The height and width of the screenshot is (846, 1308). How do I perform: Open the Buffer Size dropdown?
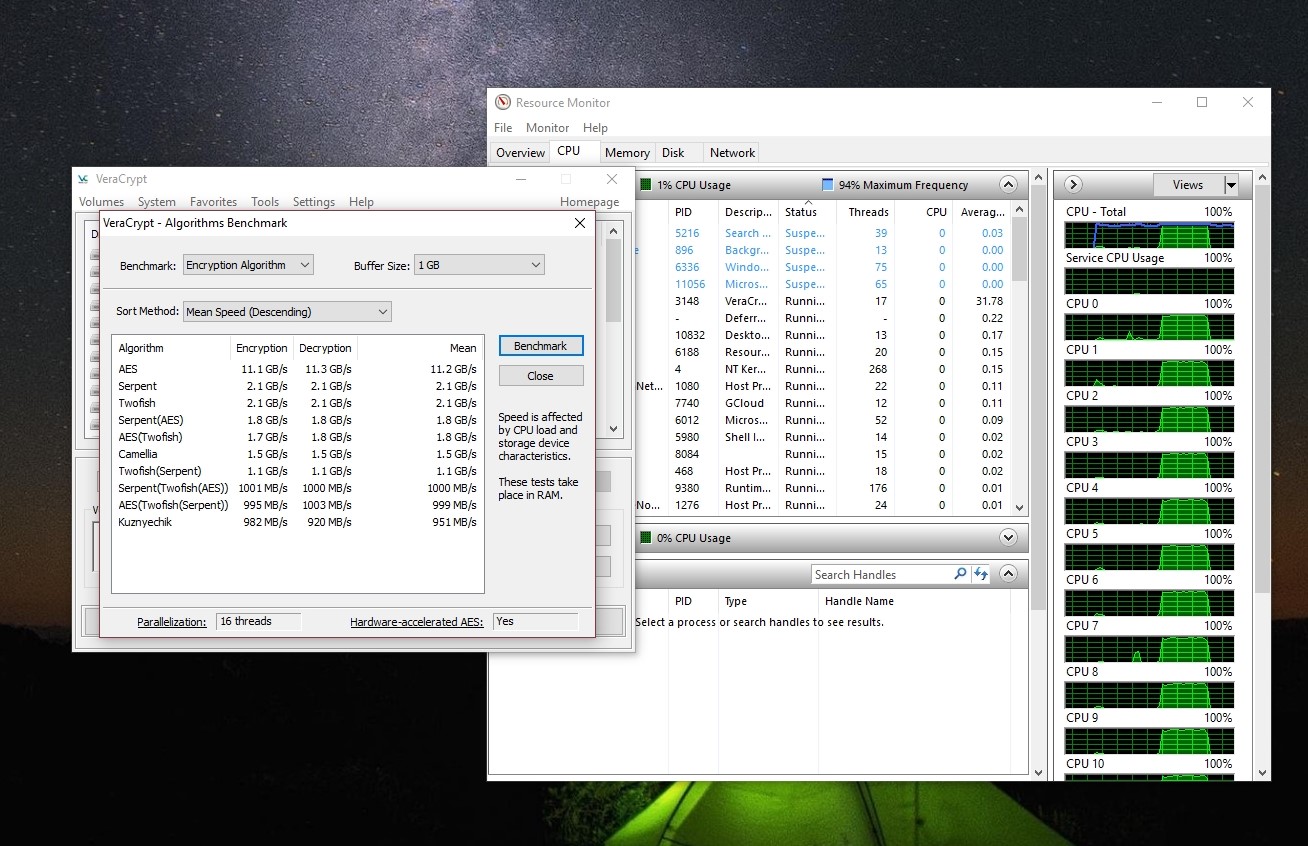tap(479, 265)
